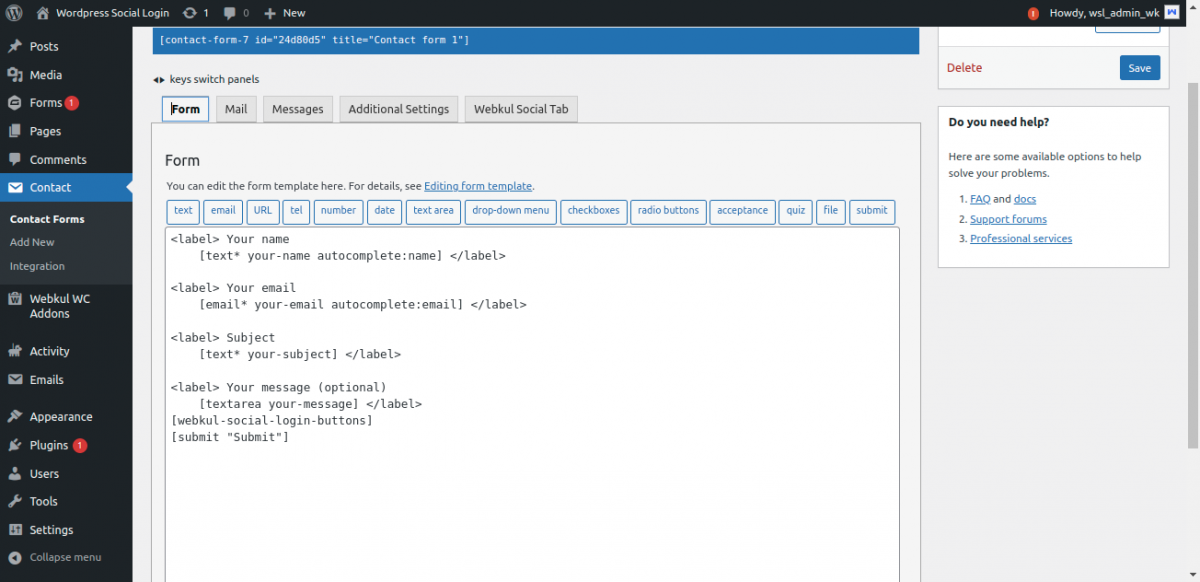
Task: Insert a text form-tag
Action: [183, 211]
